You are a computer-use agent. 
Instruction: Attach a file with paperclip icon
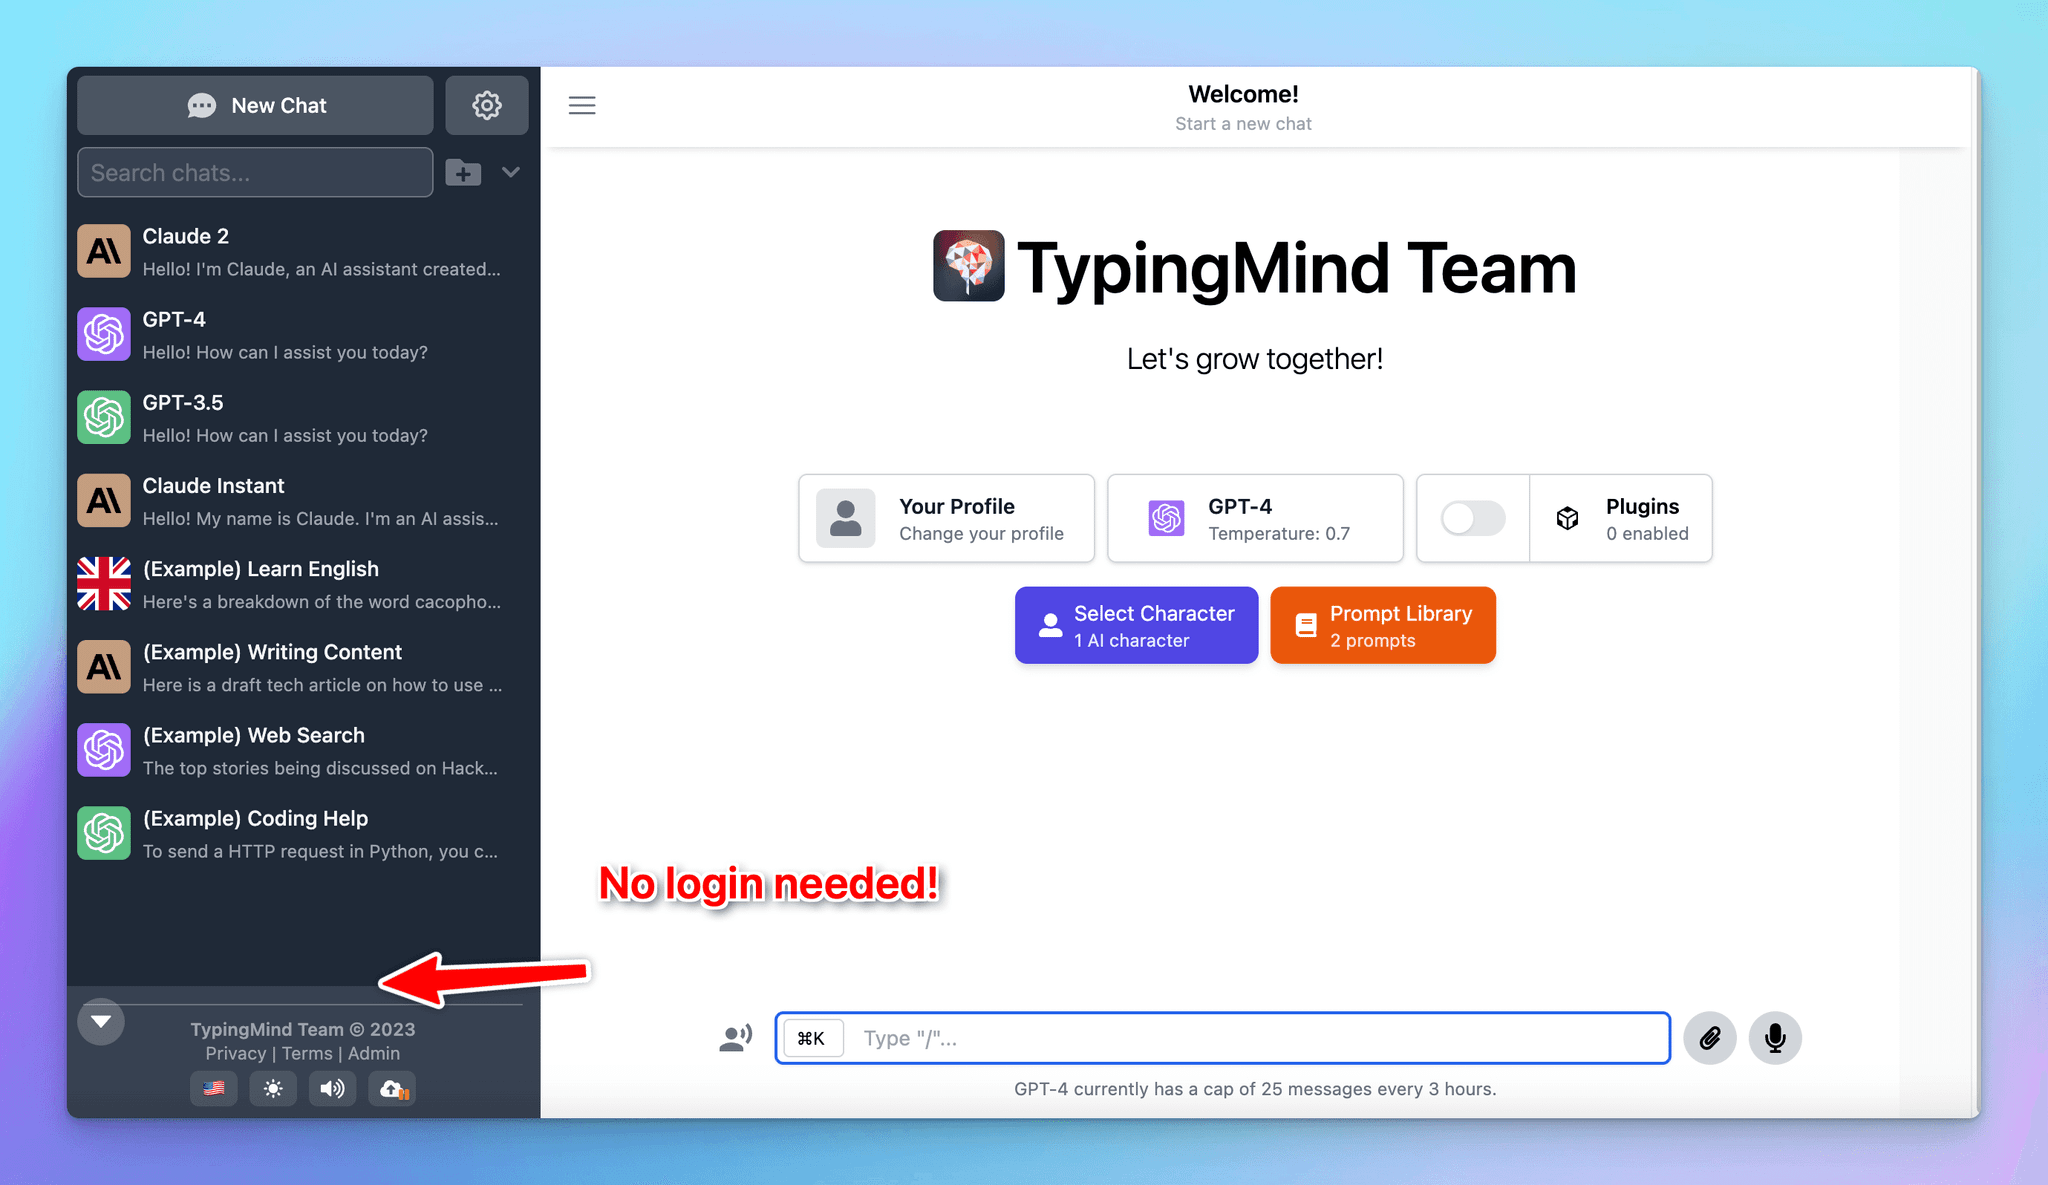1710,1038
